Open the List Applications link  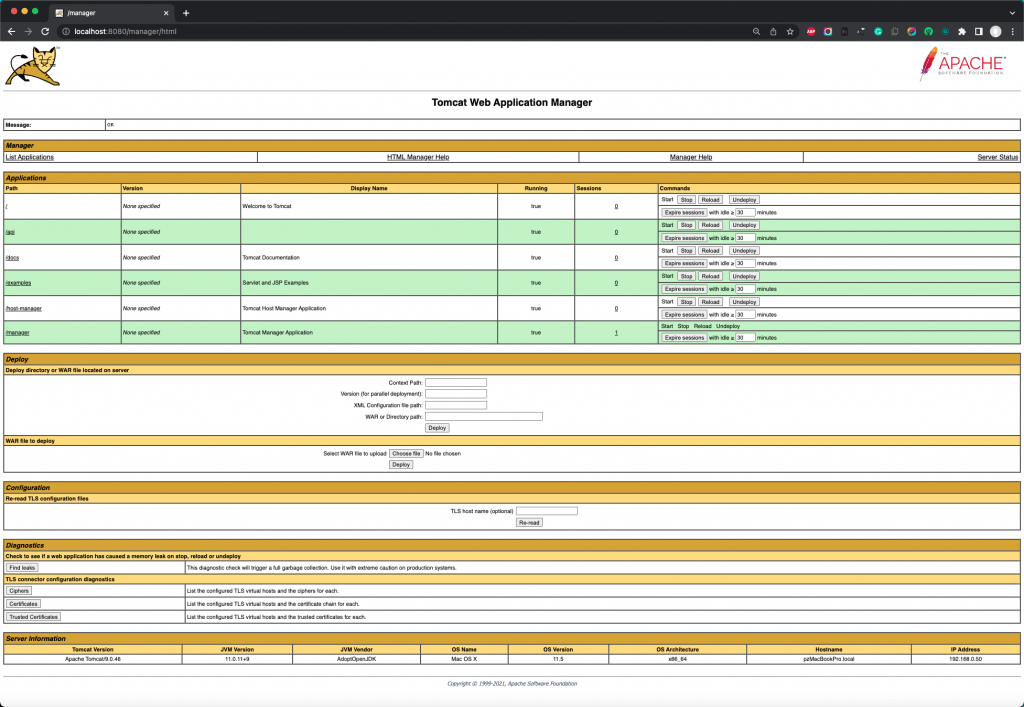pyautogui.click(x=29, y=157)
